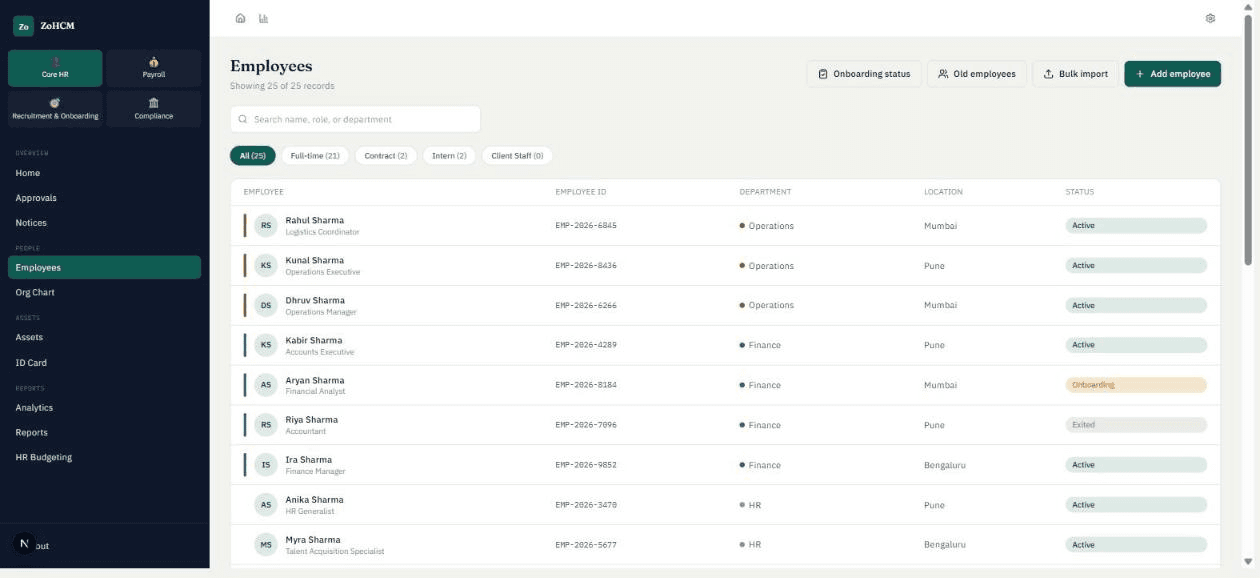The height and width of the screenshot is (578, 1260).
Task: Open Approvals in the sidebar
Action: tap(104, 198)
